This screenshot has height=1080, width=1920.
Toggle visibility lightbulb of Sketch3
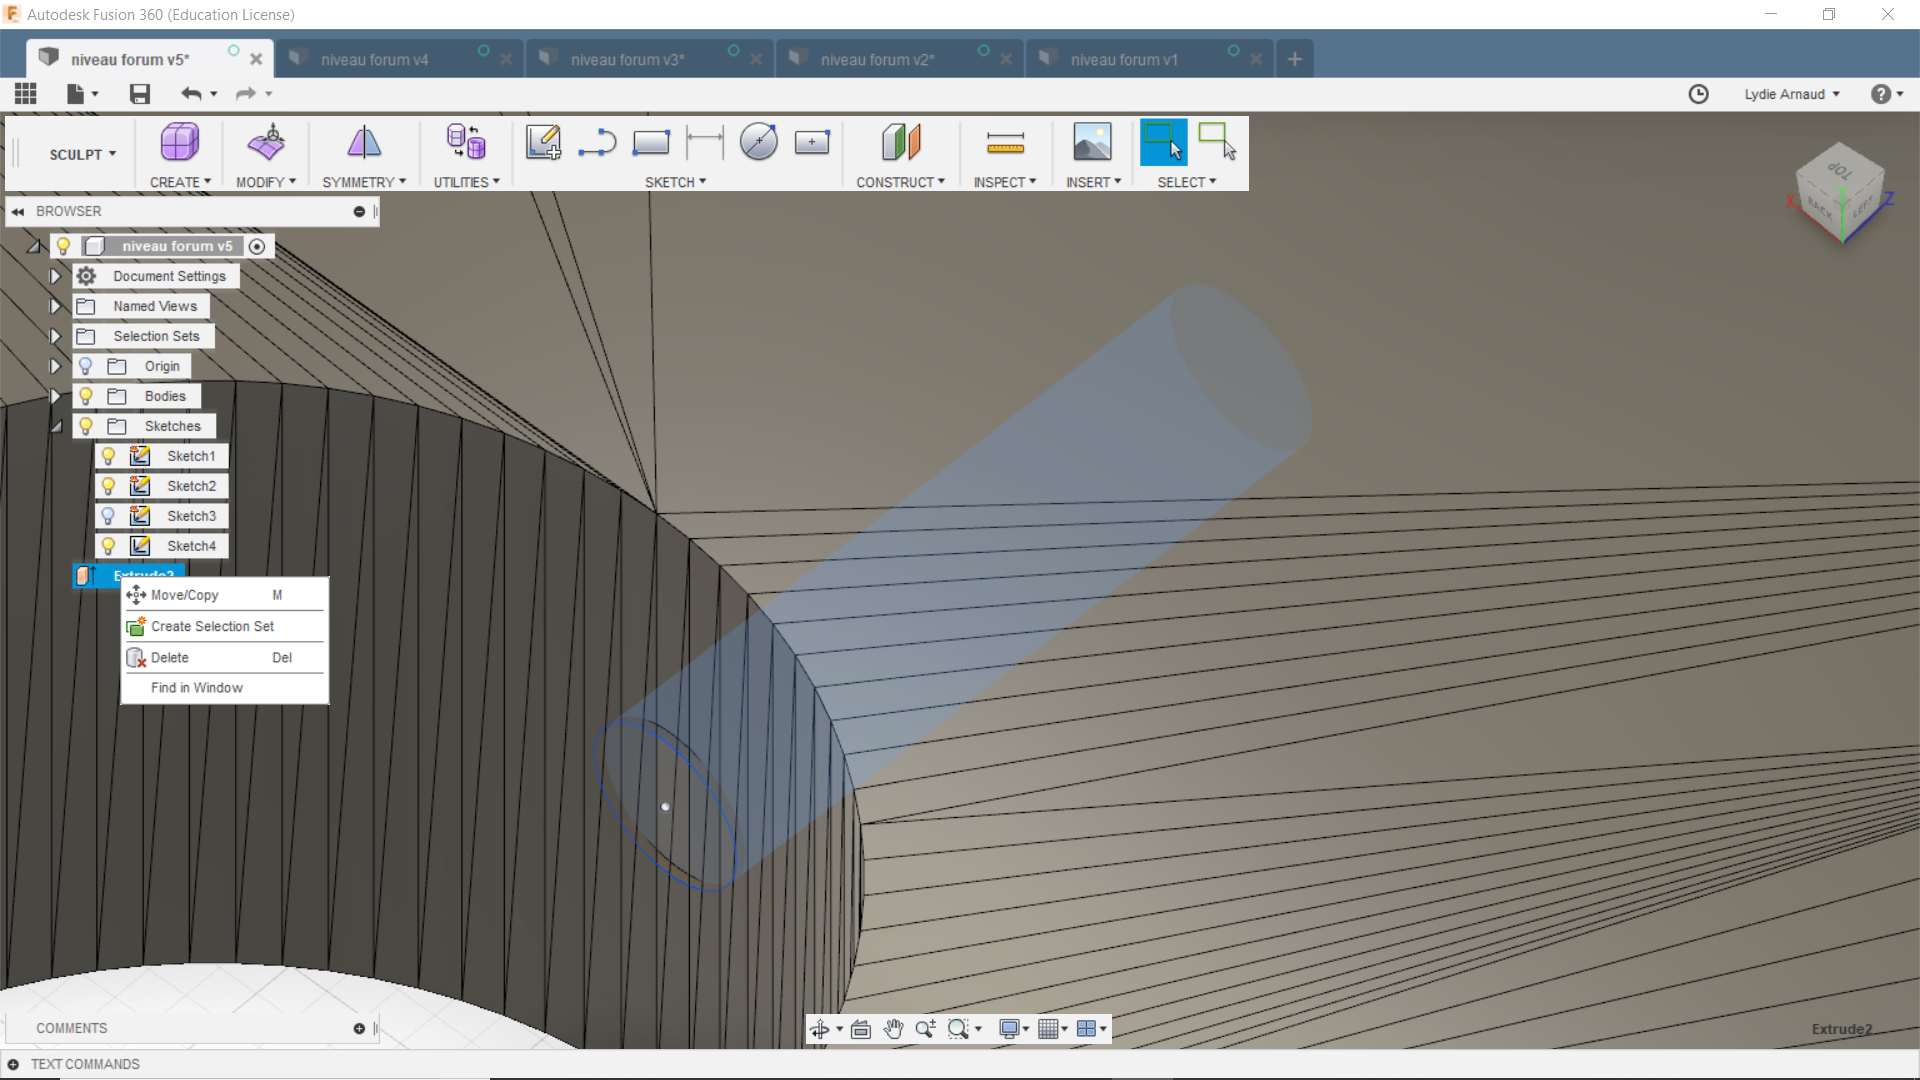coord(108,516)
